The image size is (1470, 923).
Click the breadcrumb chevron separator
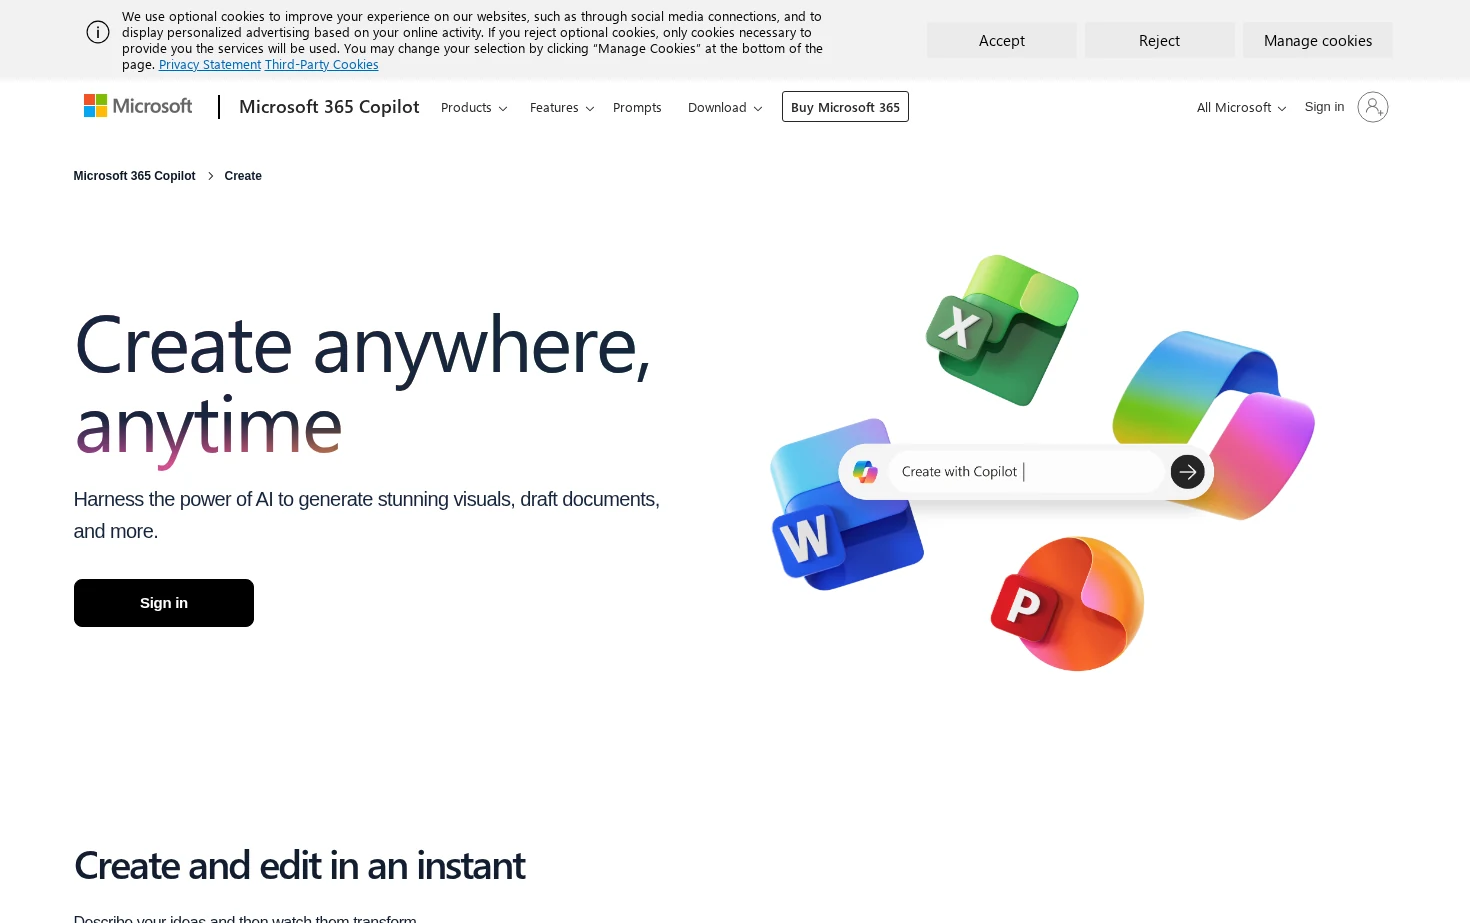click(x=210, y=176)
